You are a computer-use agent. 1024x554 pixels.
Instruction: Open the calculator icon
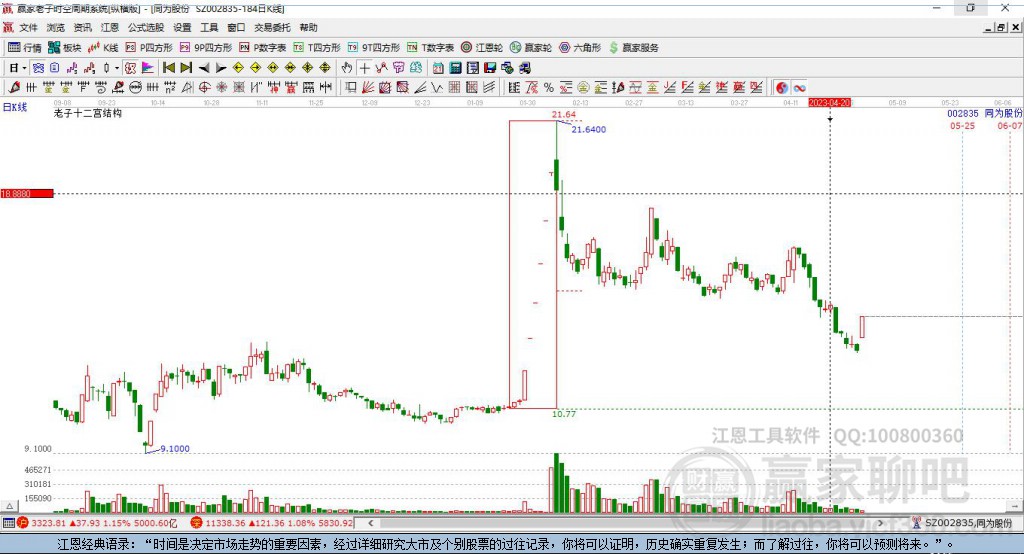[x=455, y=67]
